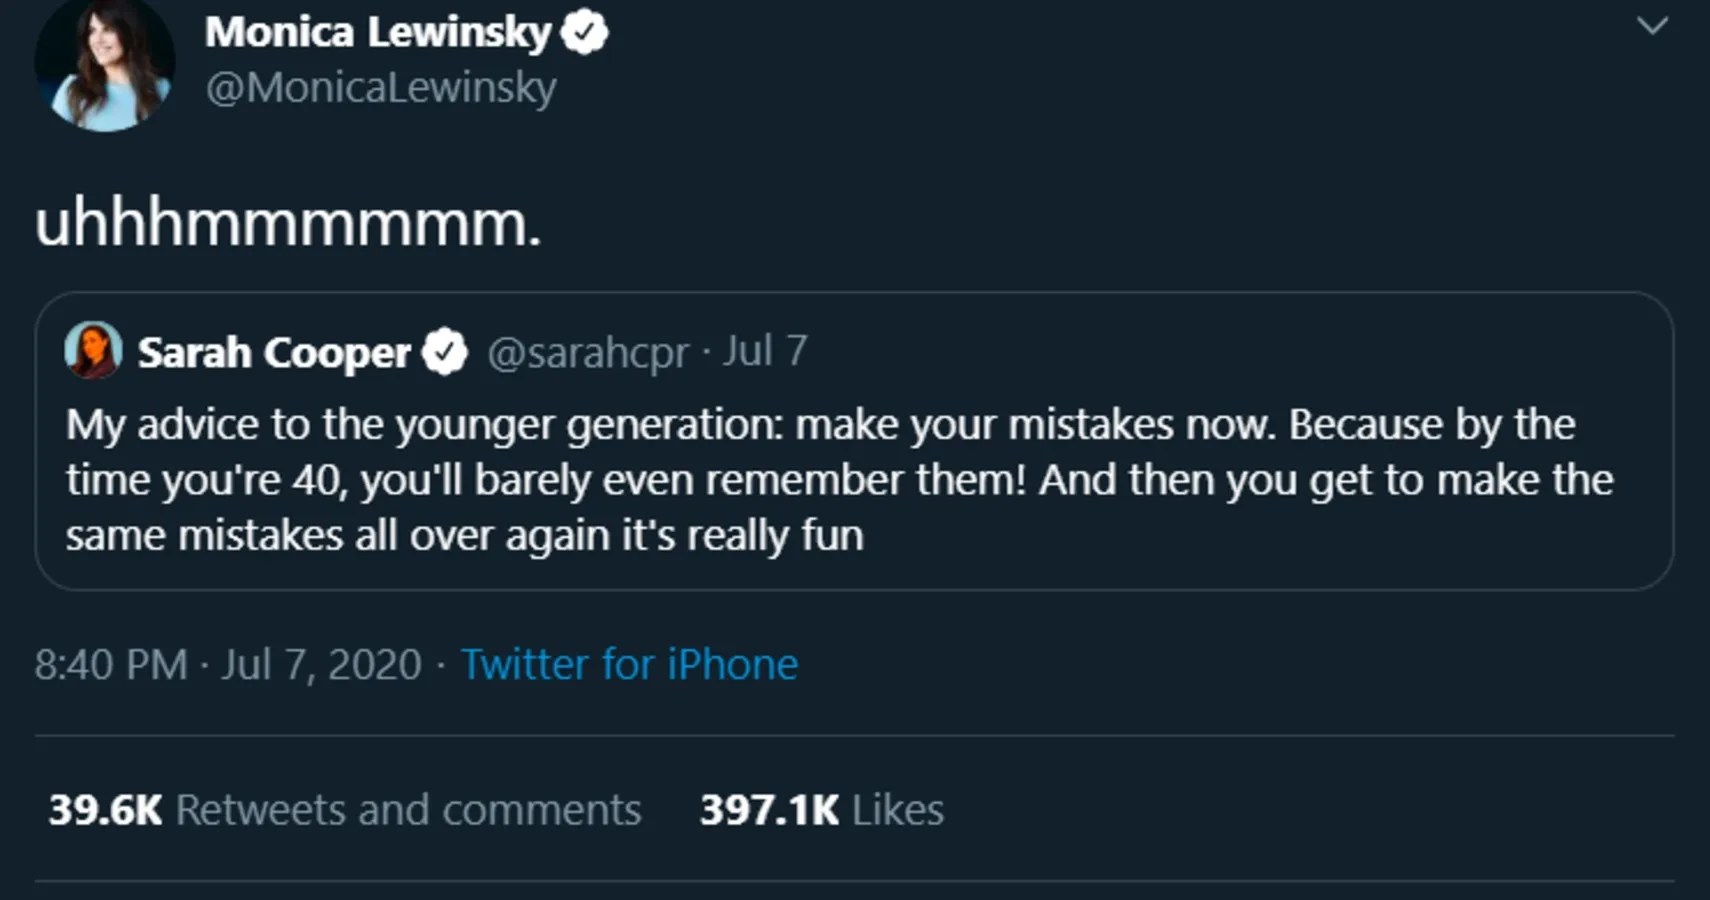View the 397.1K Likes list
1710x900 pixels.
823,809
